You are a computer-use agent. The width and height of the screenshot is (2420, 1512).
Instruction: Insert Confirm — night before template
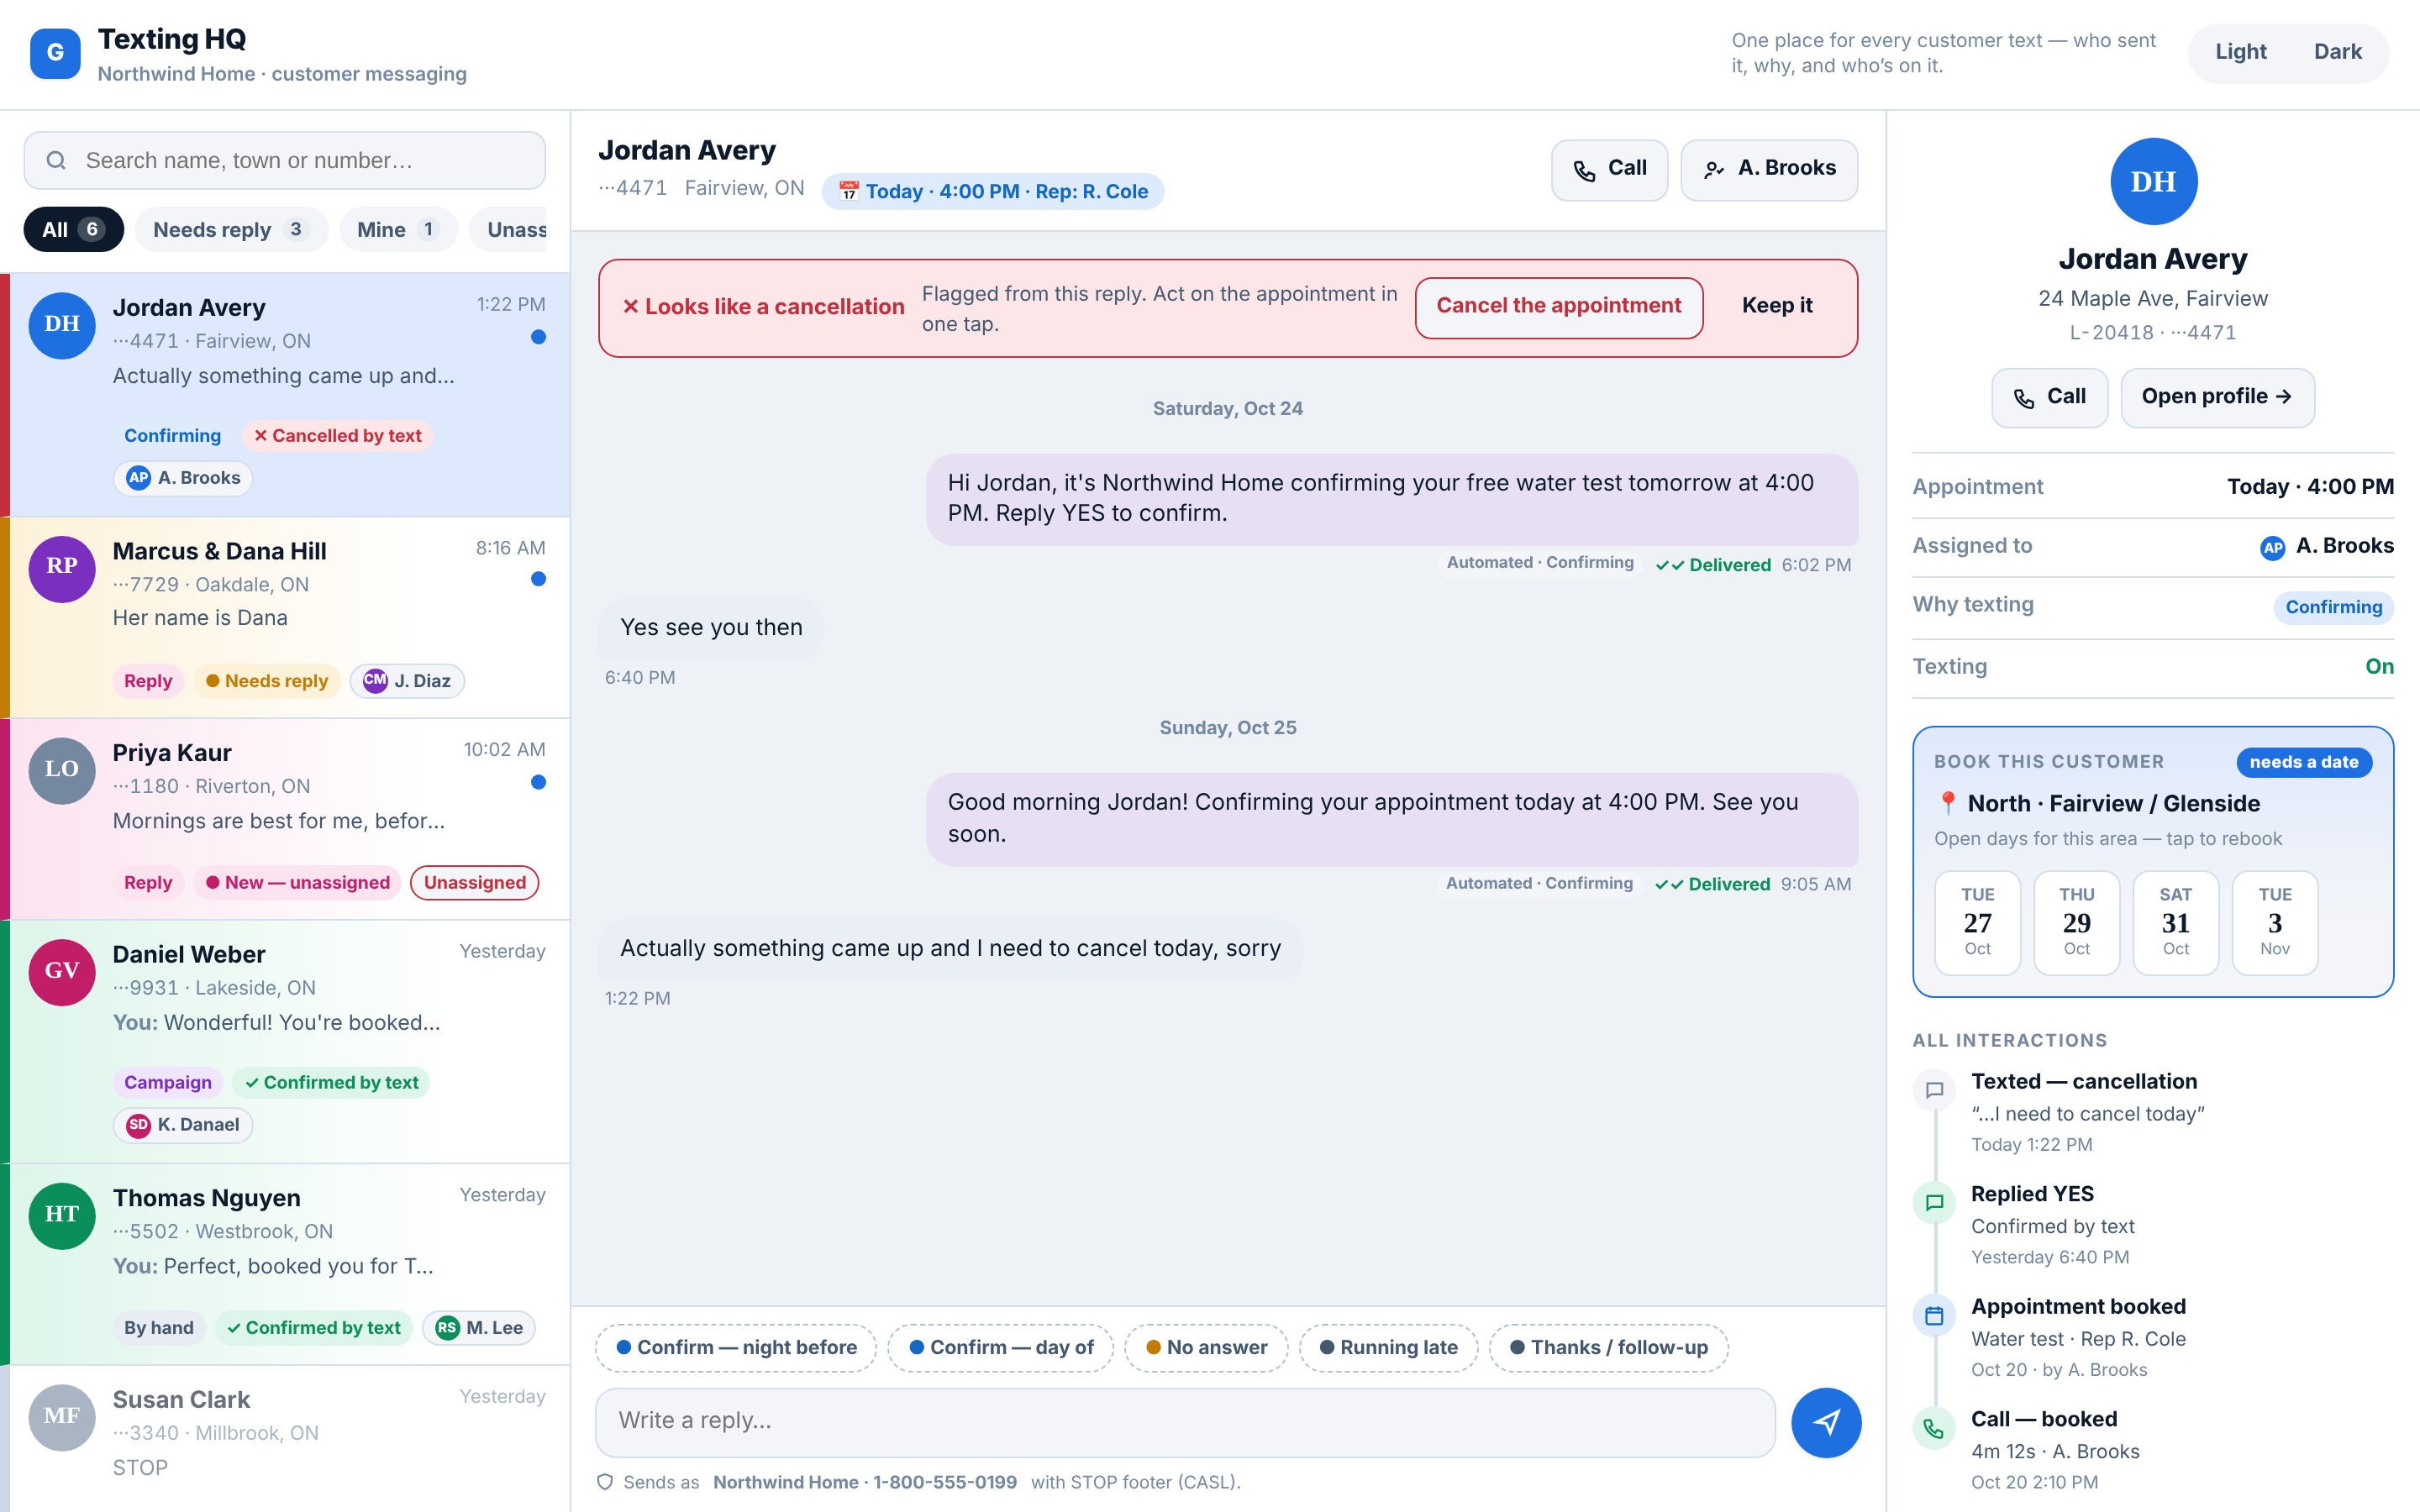coord(735,1347)
